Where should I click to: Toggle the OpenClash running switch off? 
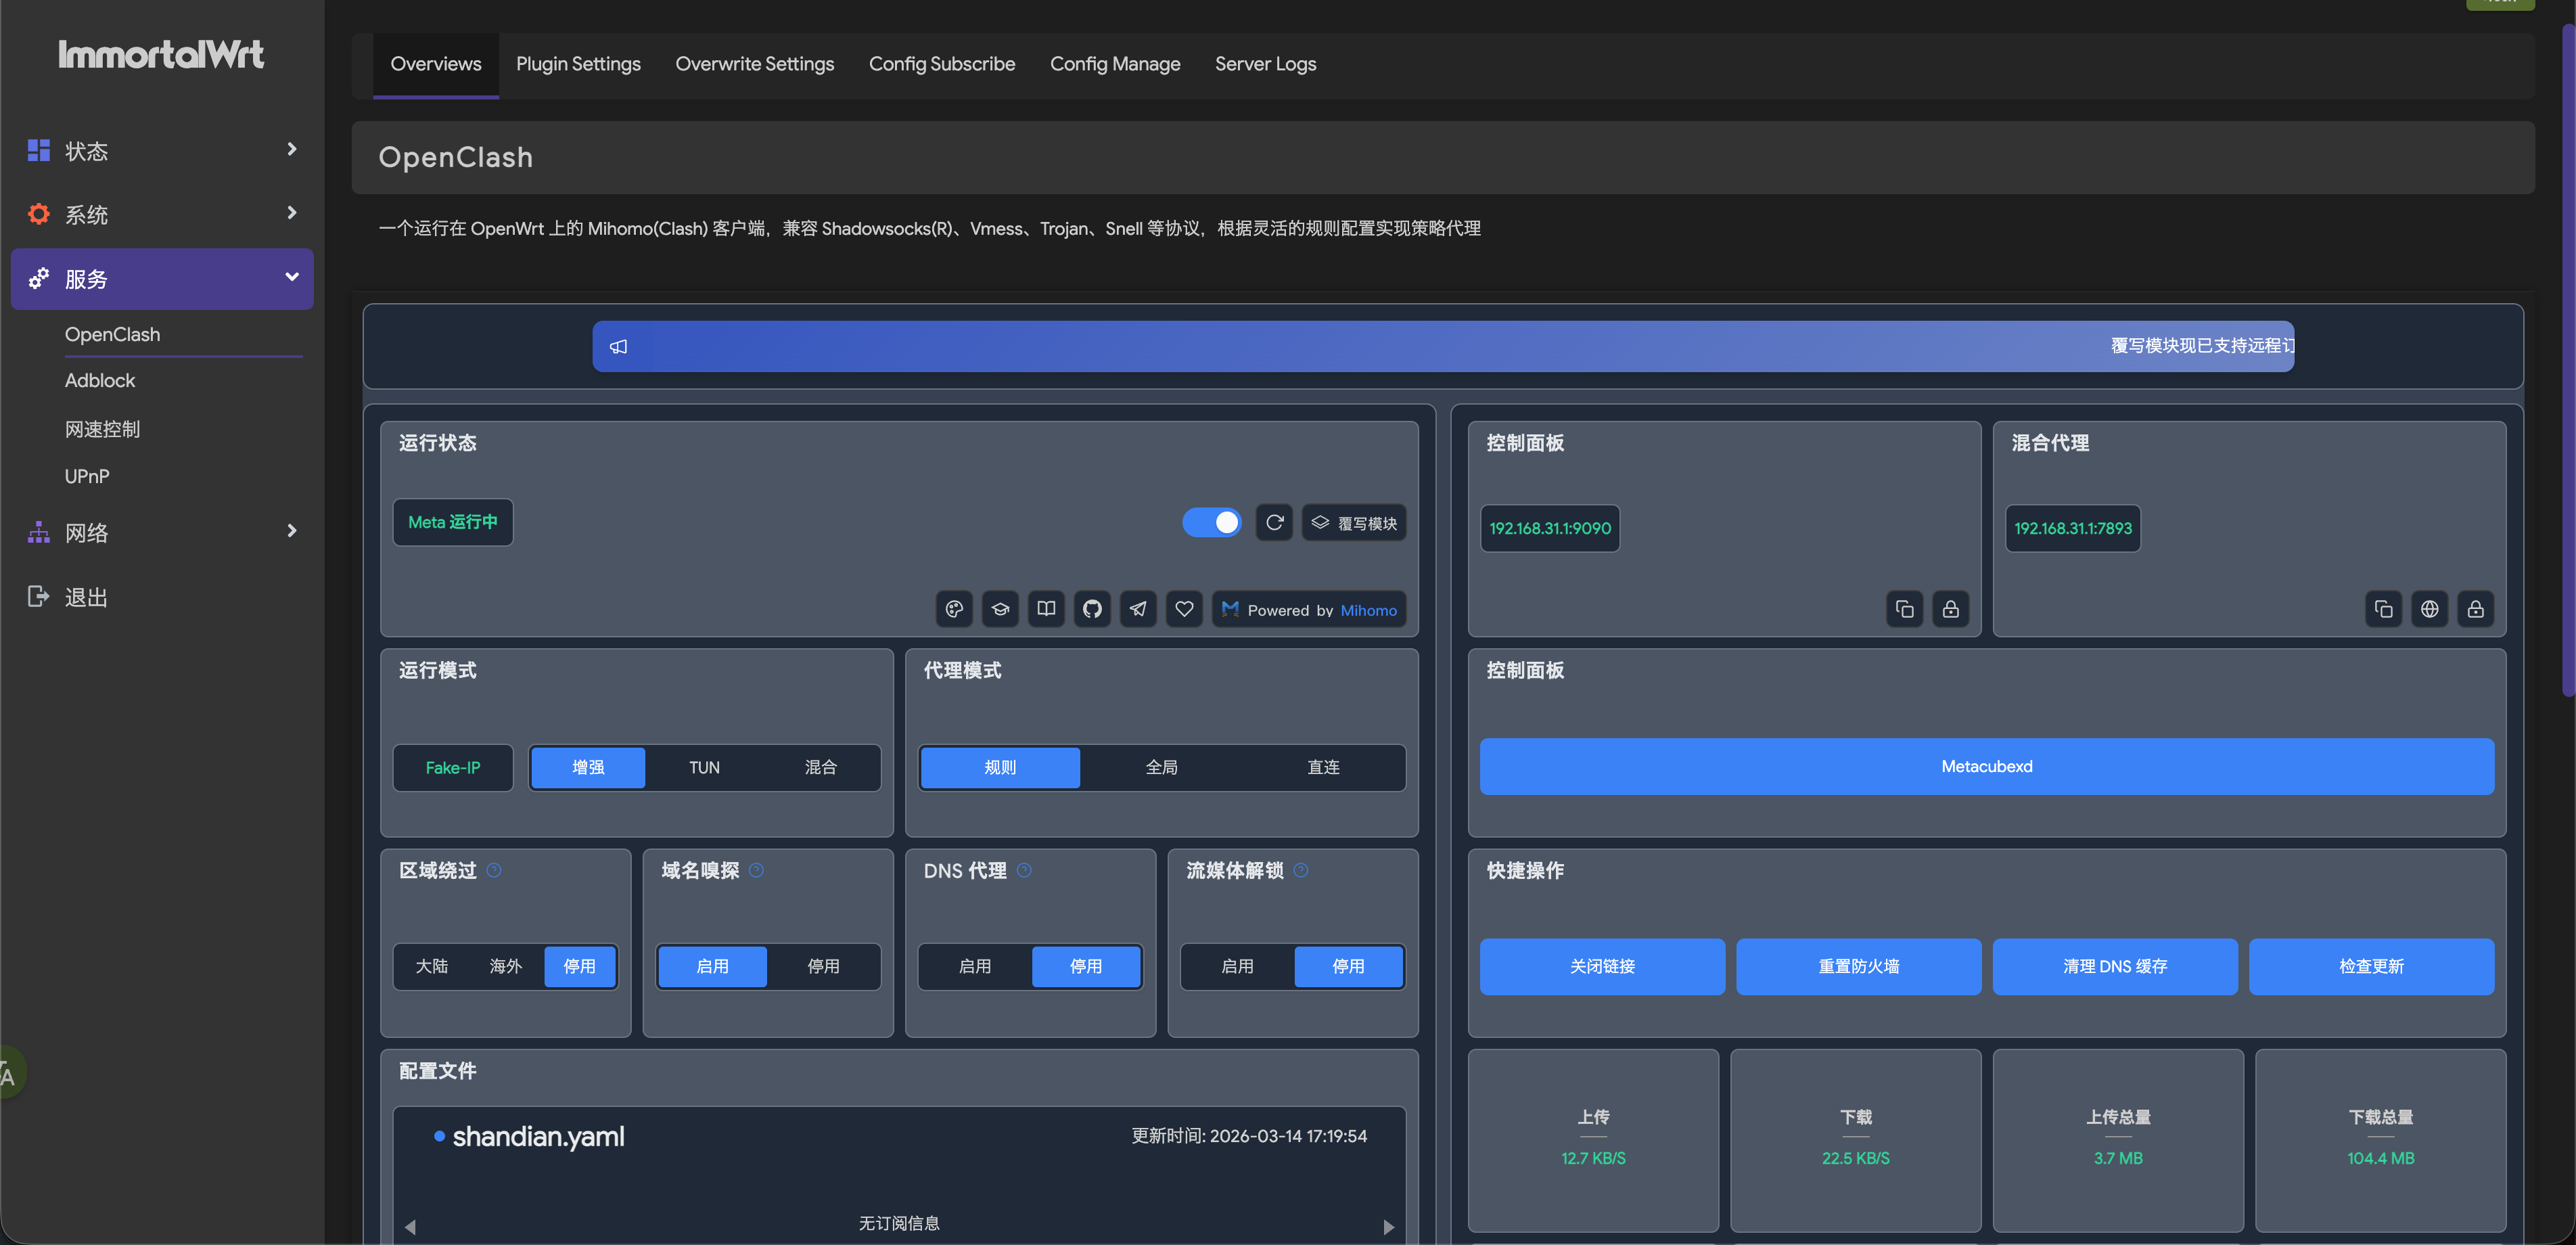point(1212,522)
